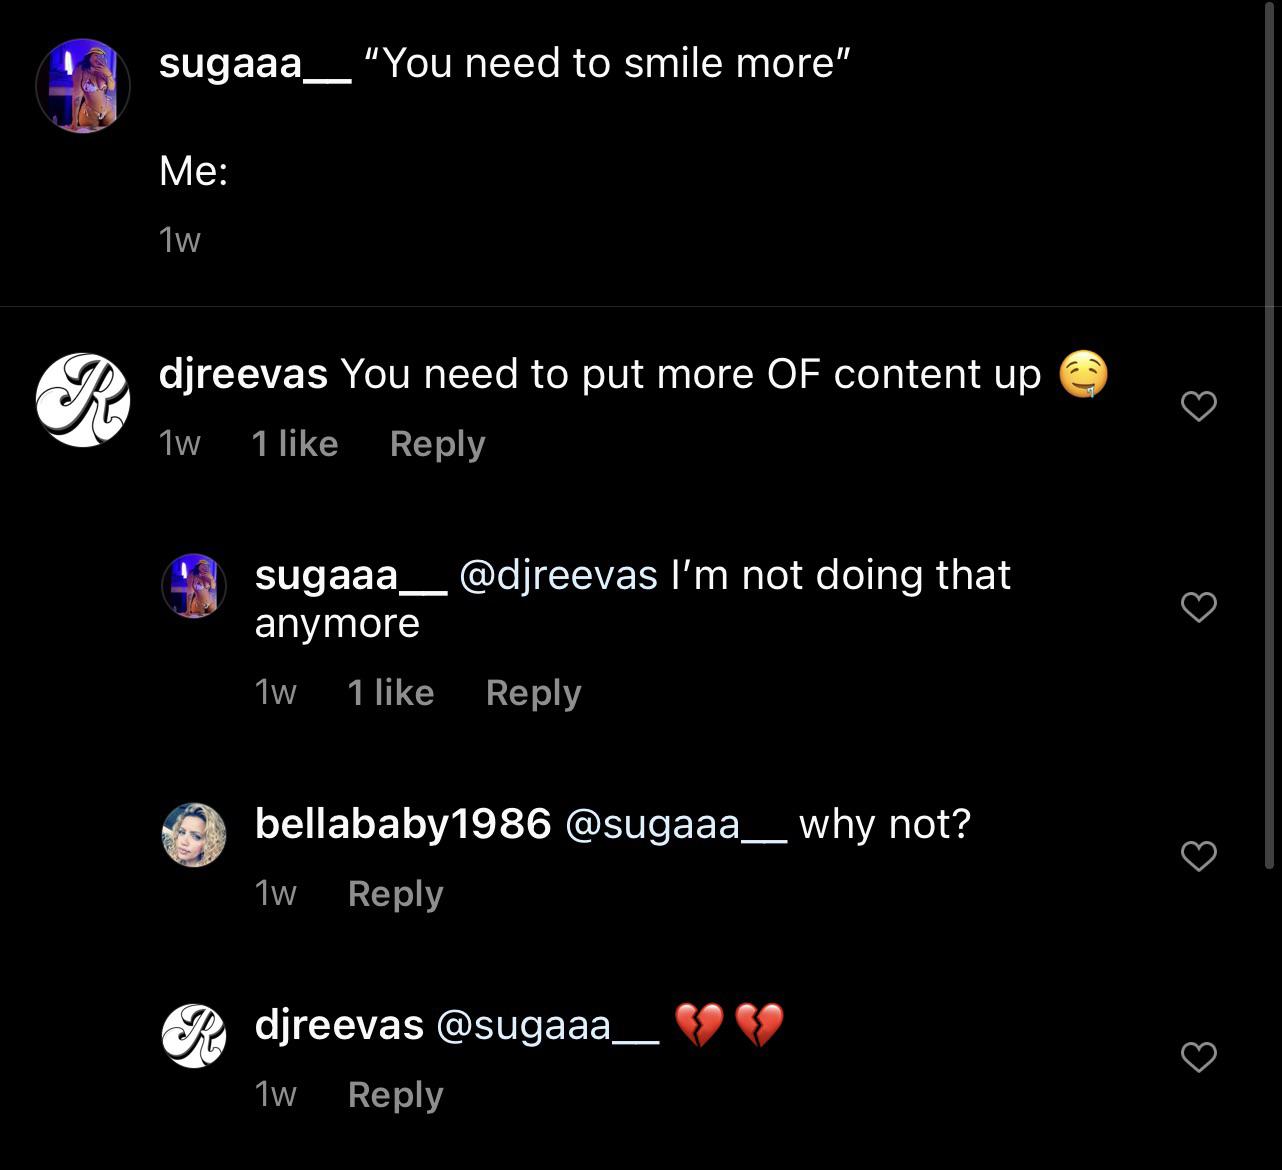1282x1170 pixels.
Task: Open the @sugaaa__ mention in bellababy1986's reply
Action: tap(676, 825)
